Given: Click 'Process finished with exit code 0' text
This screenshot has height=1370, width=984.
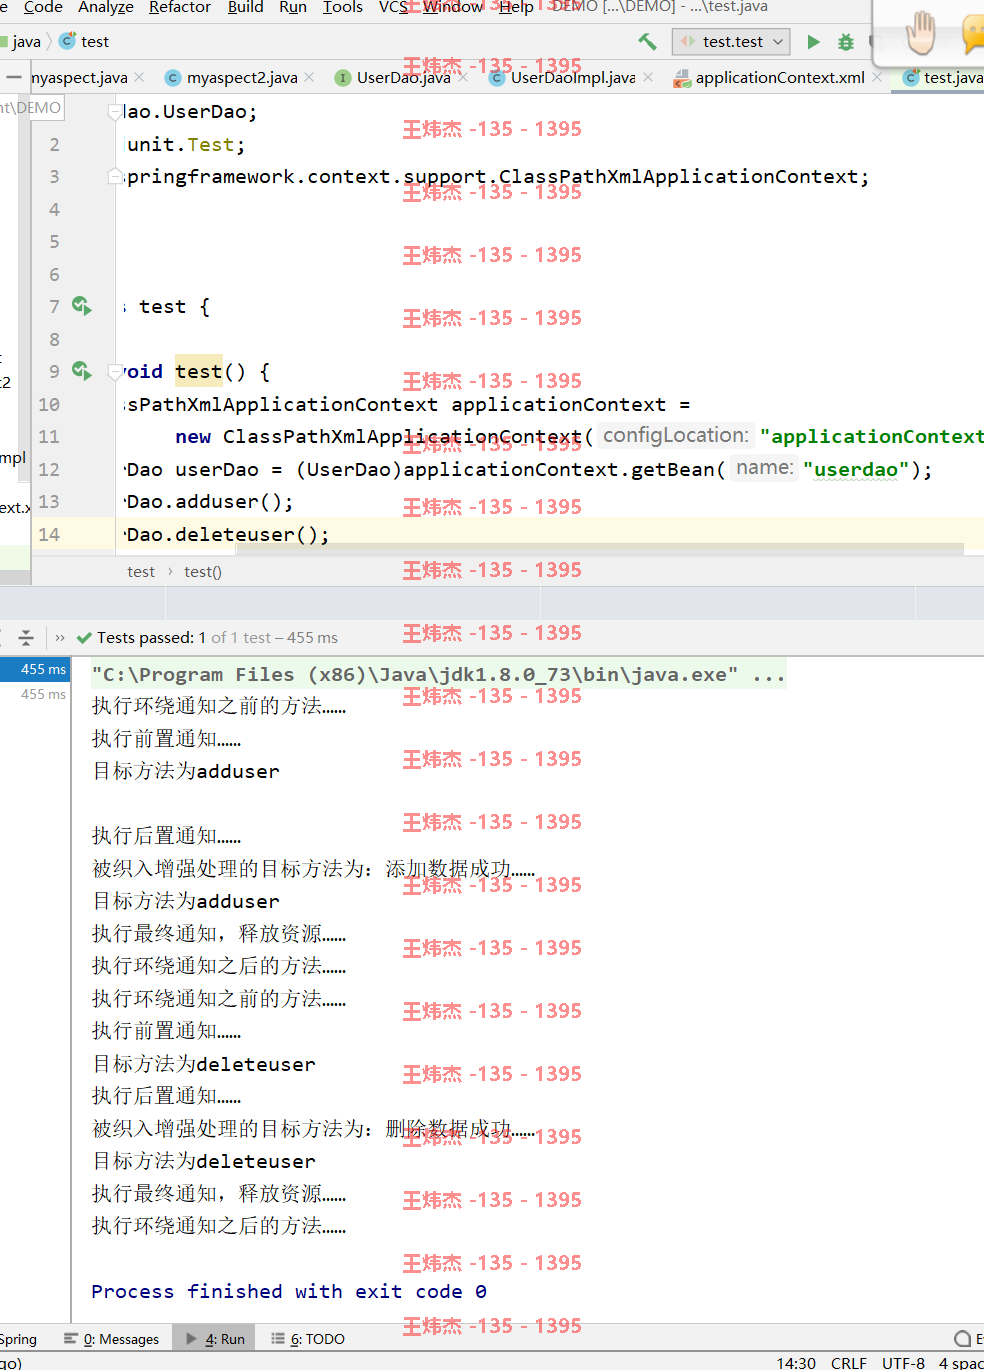Looking at the screenshot, I should (289, 1291).
